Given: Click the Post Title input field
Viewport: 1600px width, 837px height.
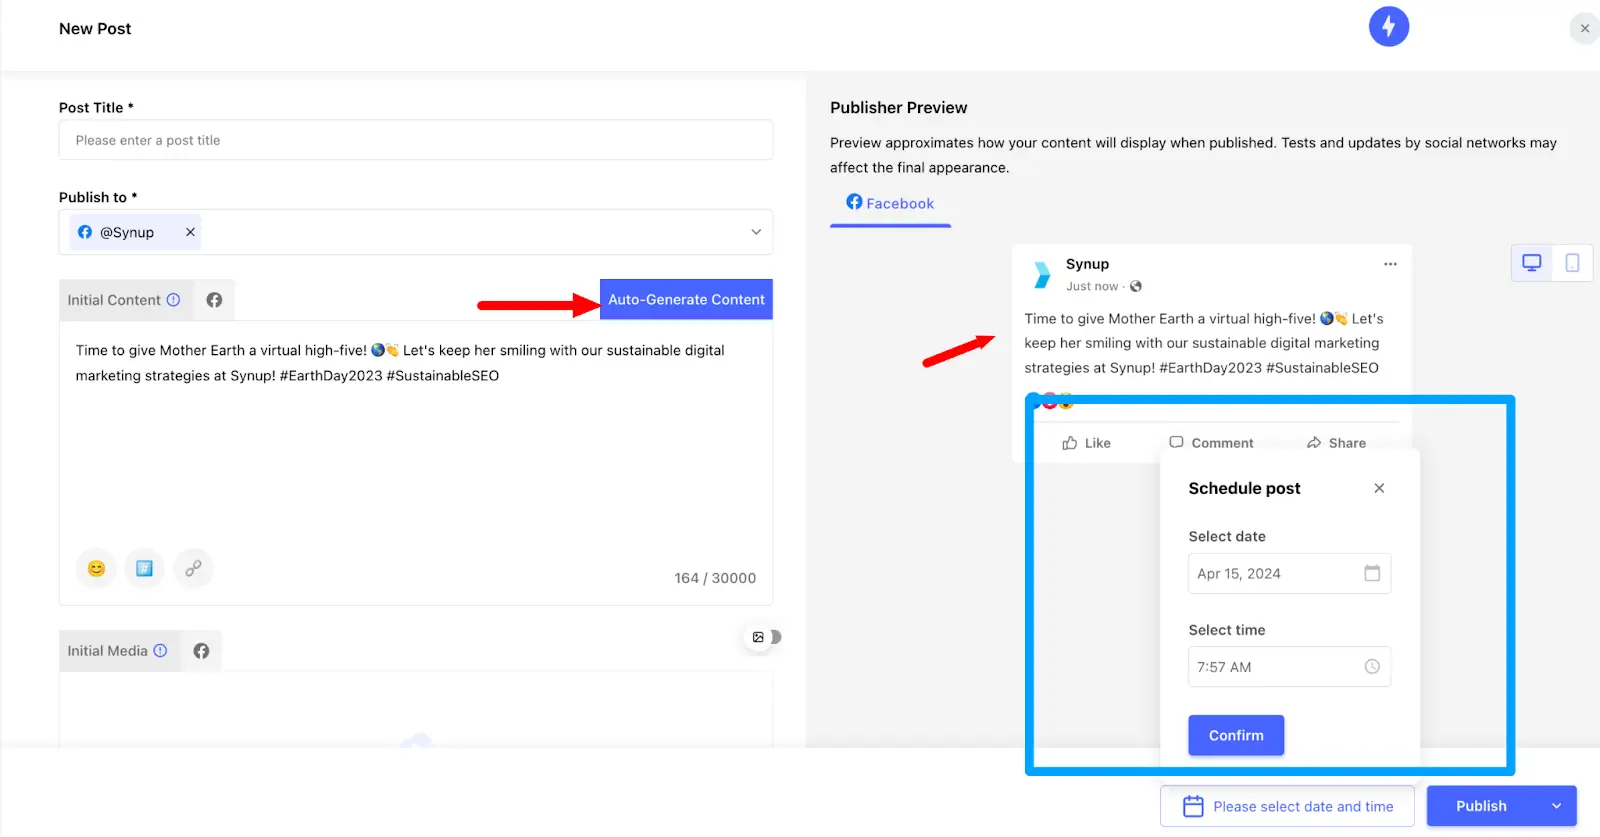Looking at the screenshot, I should click(x=416, y=140).
